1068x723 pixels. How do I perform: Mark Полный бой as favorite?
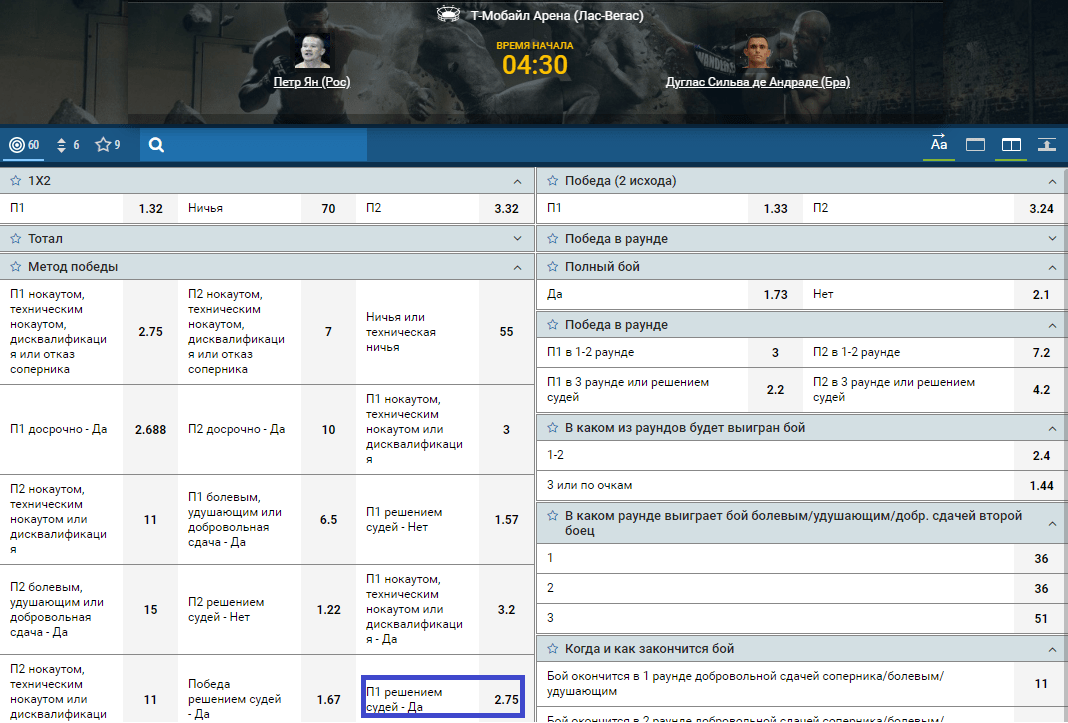[x=552, y=267]
